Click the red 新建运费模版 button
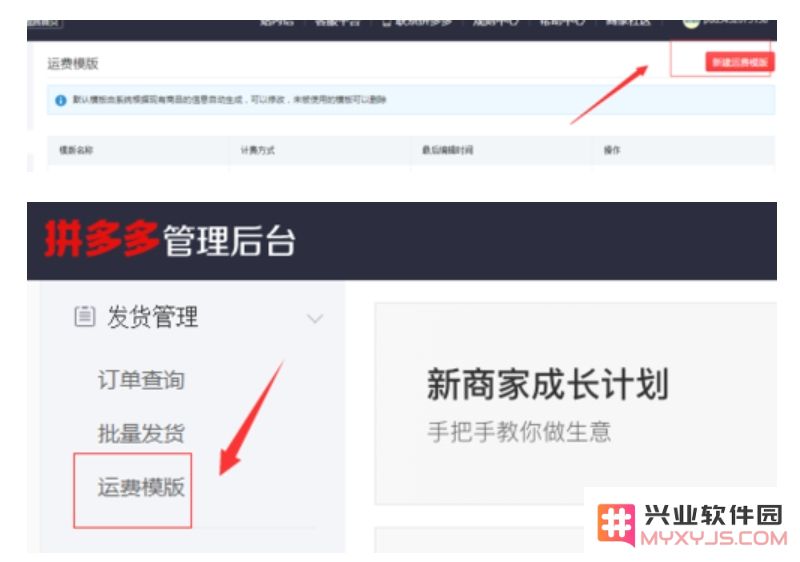Viewport: 800px width, 562px height. (x=740, y=62)
